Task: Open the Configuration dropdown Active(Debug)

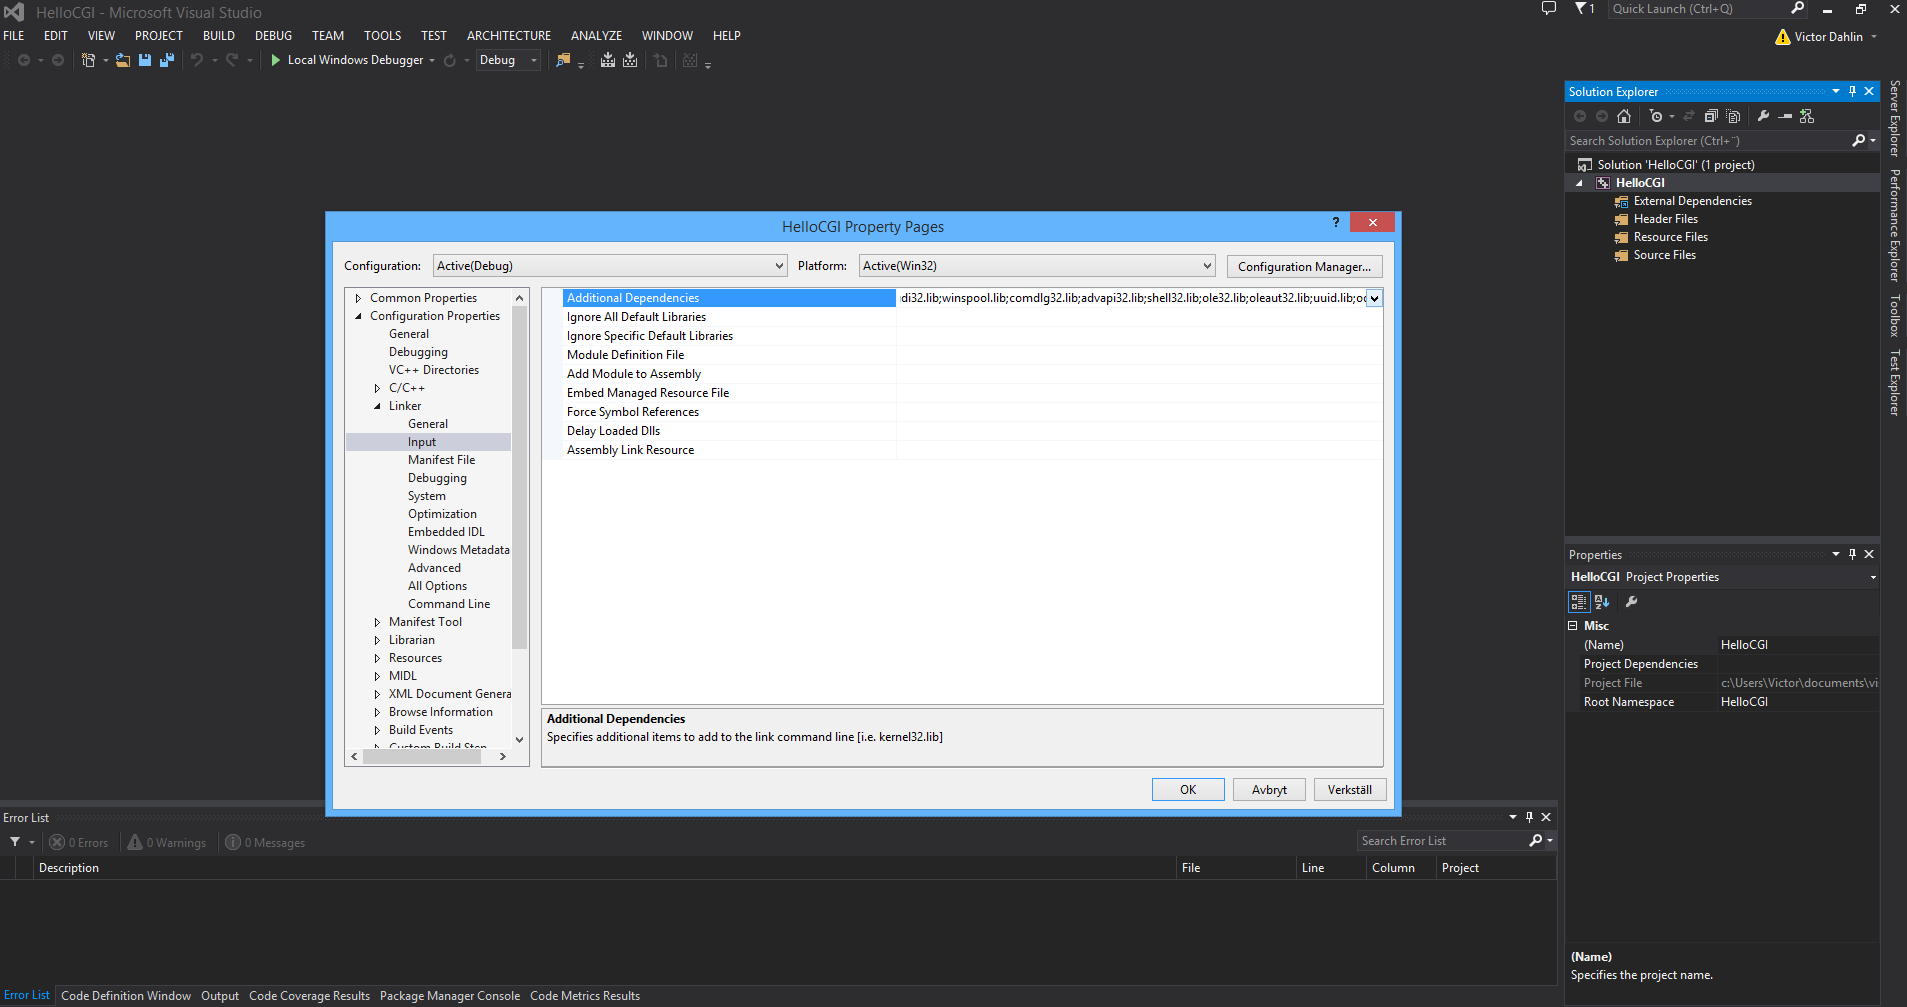Action: pos(610,266)
